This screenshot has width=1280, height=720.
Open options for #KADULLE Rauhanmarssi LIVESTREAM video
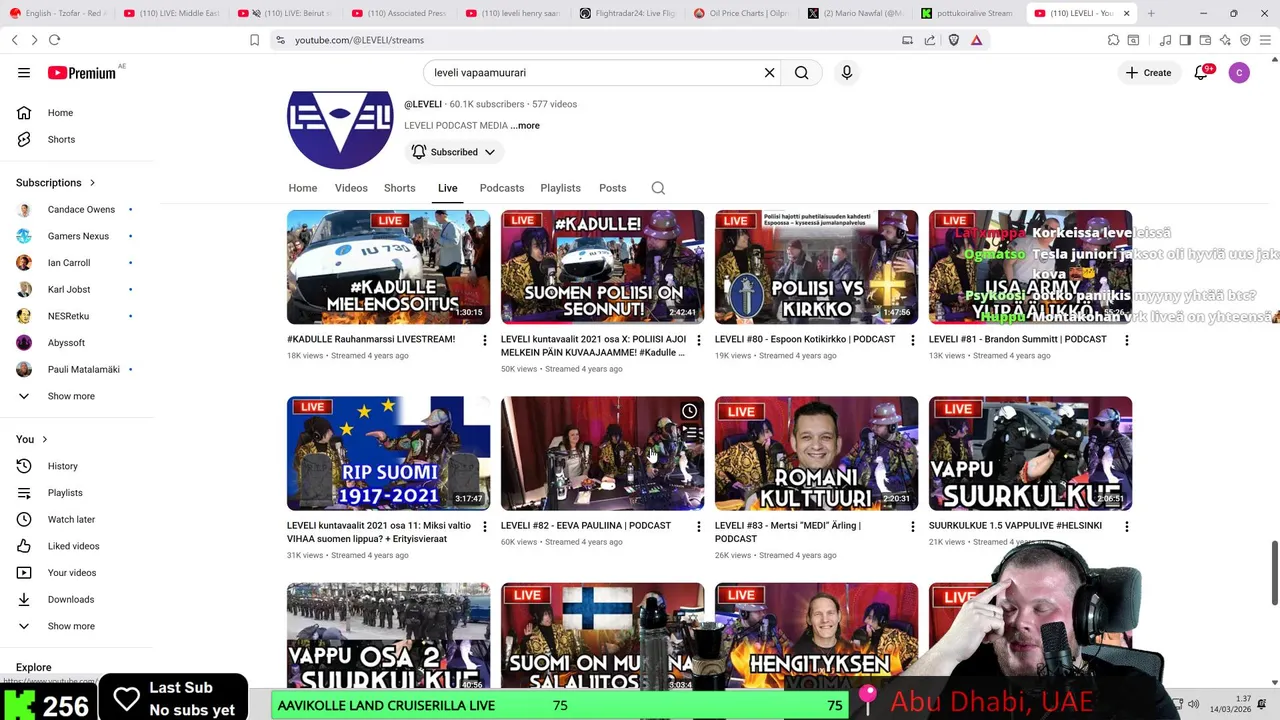(485, 340)
